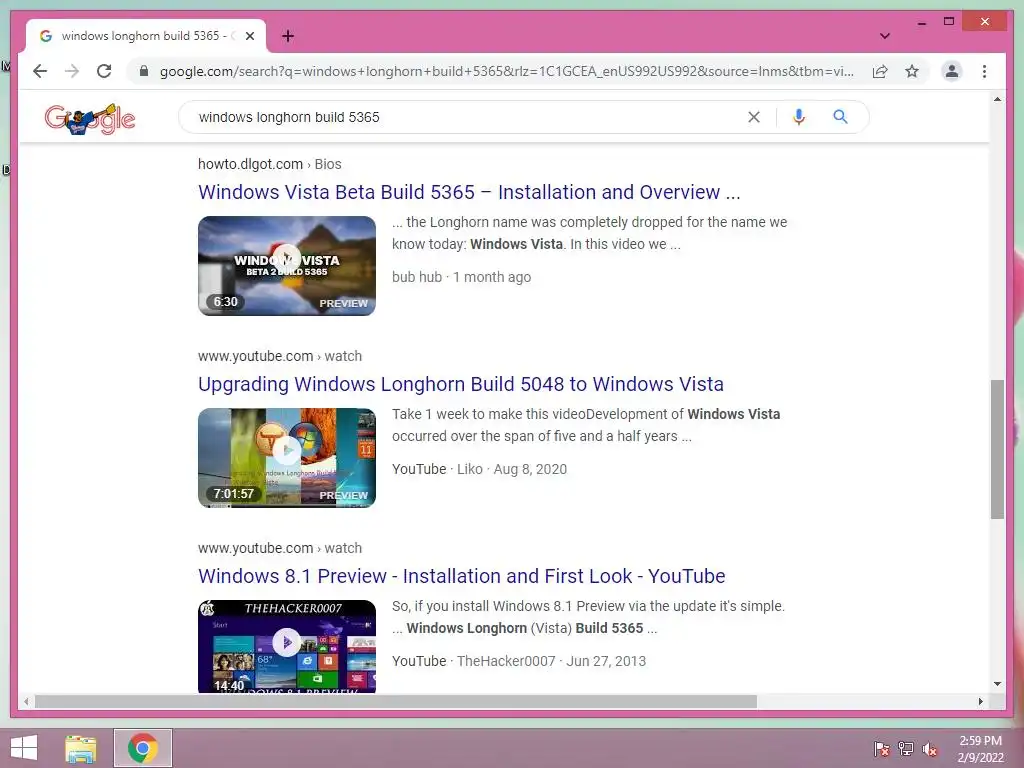Open a new tab with the plus button
The image size is (1024, 768).
point(288,36)
